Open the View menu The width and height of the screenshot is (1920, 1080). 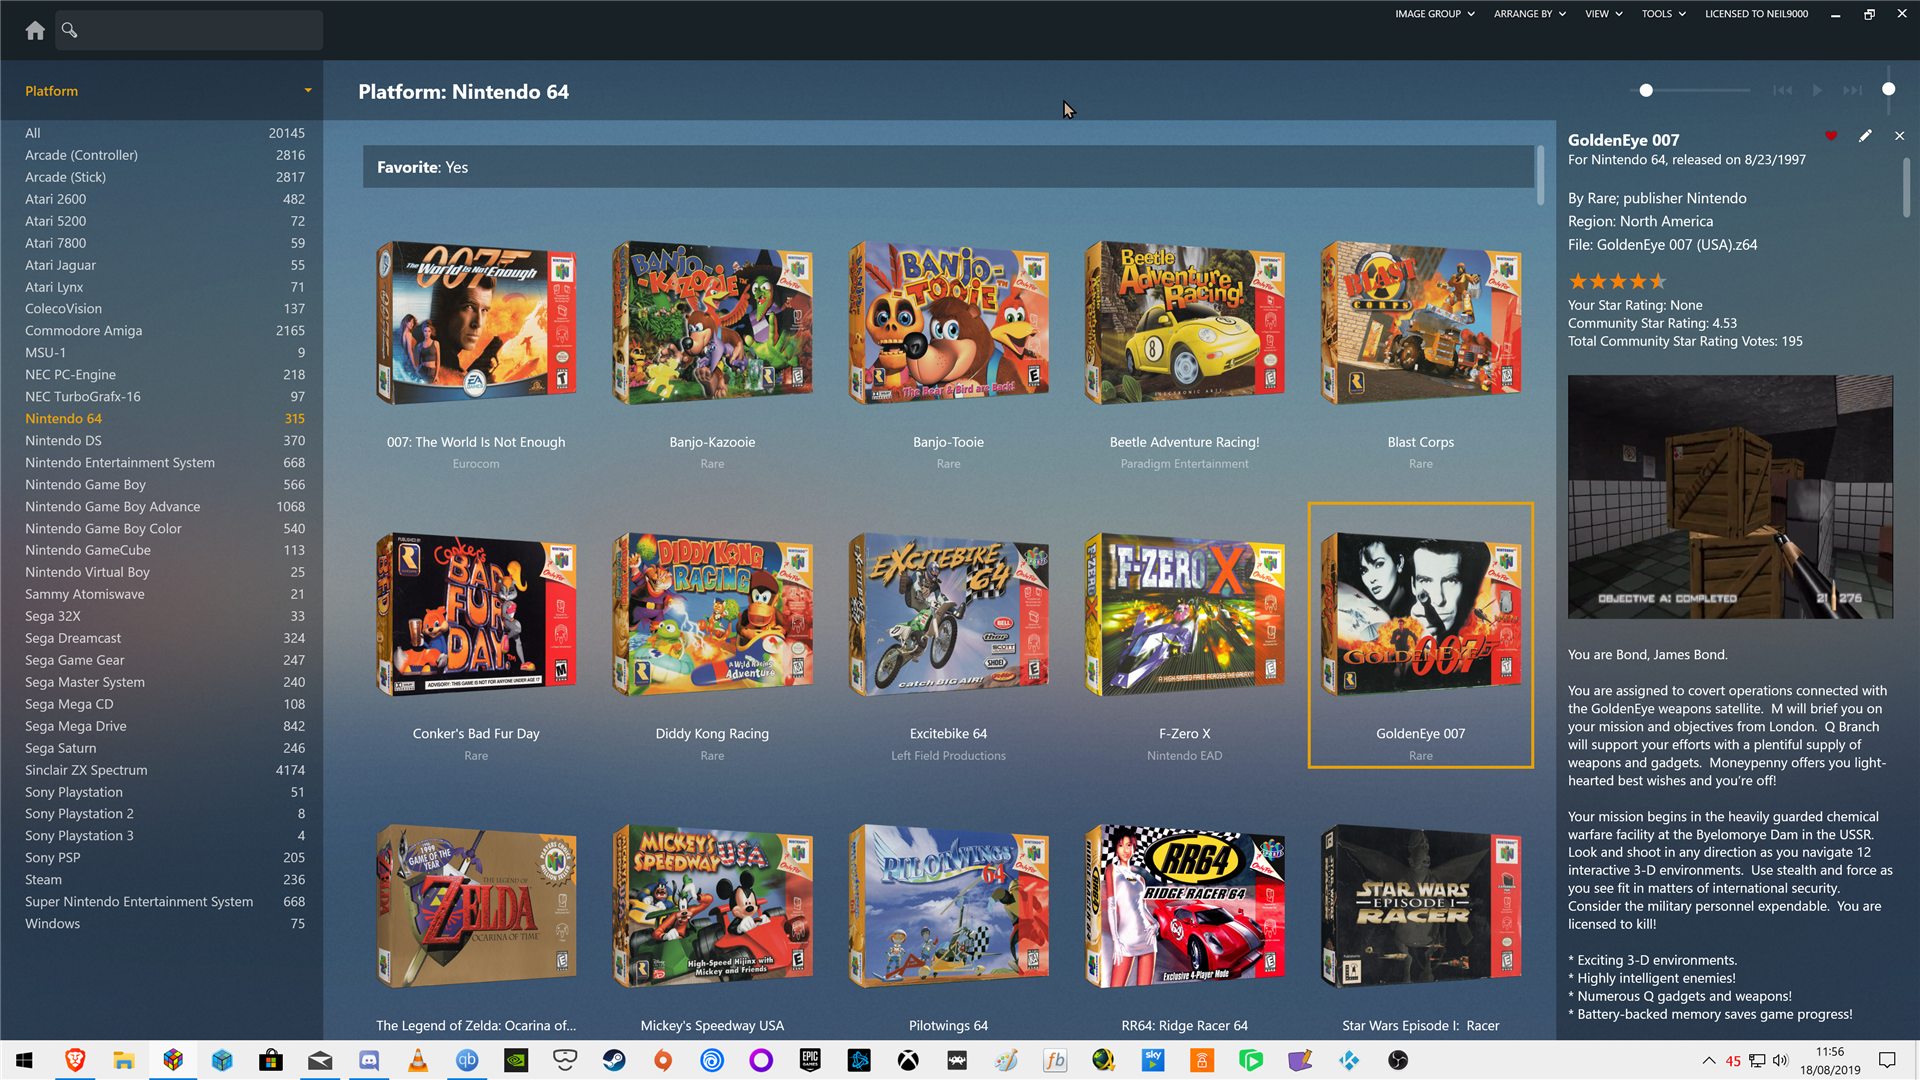click(1603, 14)
